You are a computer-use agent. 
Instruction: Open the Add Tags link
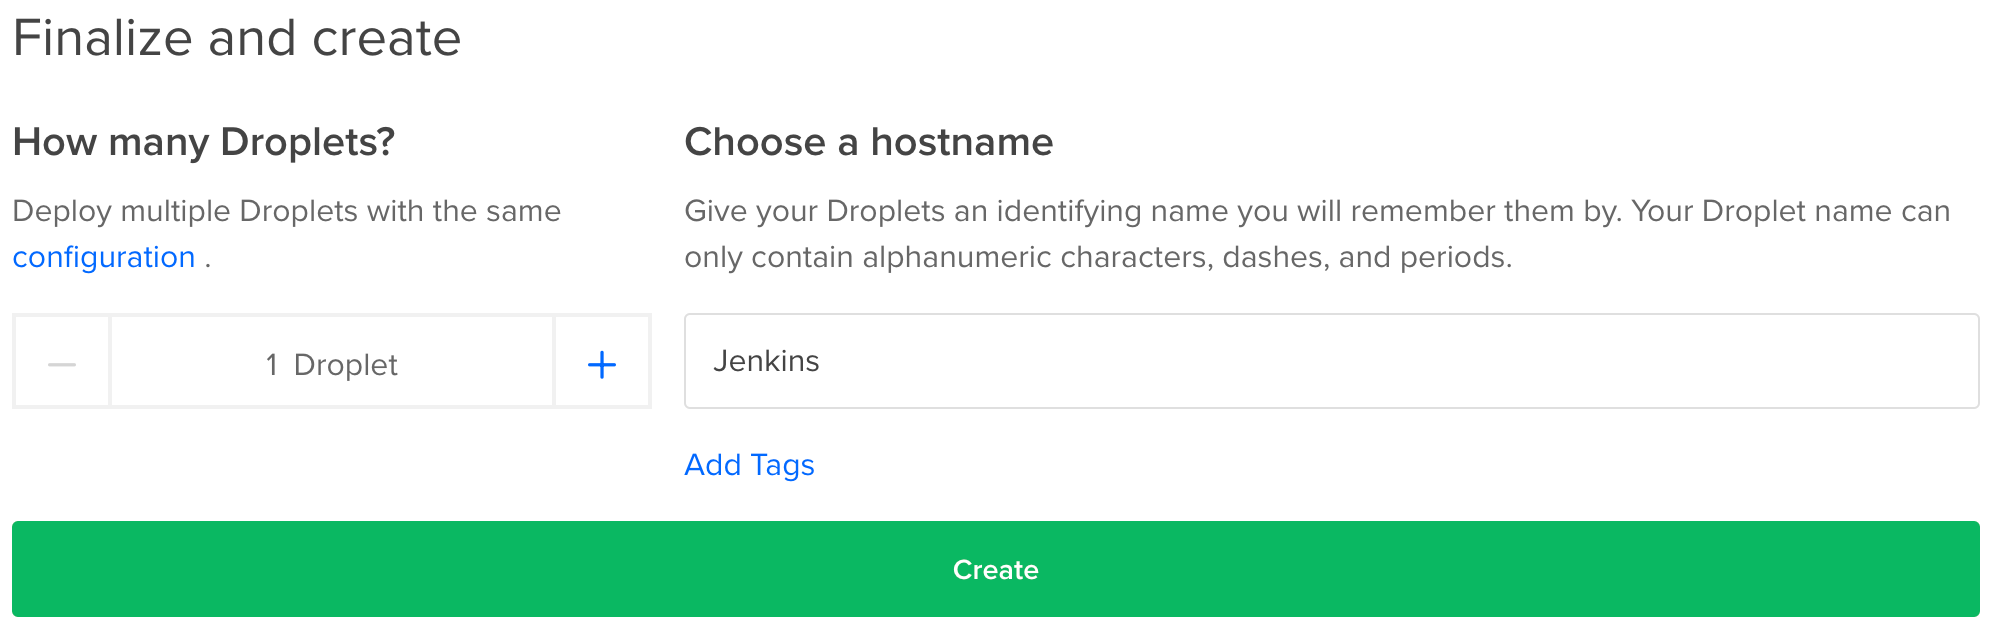[749, 465]
